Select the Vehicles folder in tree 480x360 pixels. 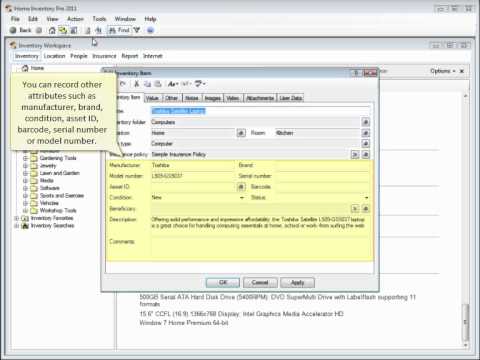pyautogui.click(x=49, y=203)
